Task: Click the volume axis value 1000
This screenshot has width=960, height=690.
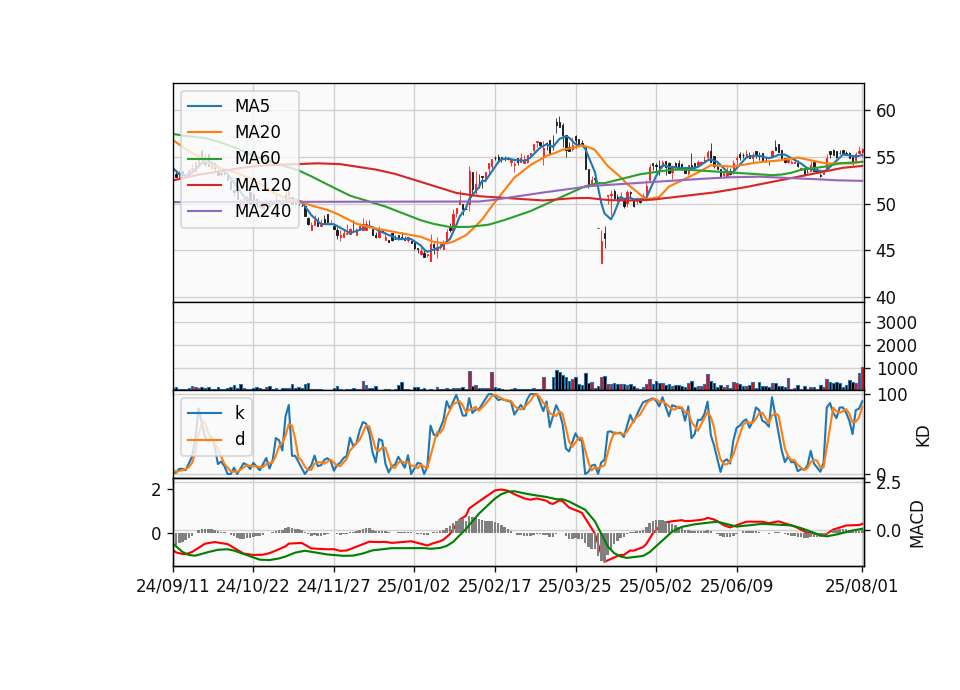Action: pos(896,369)
